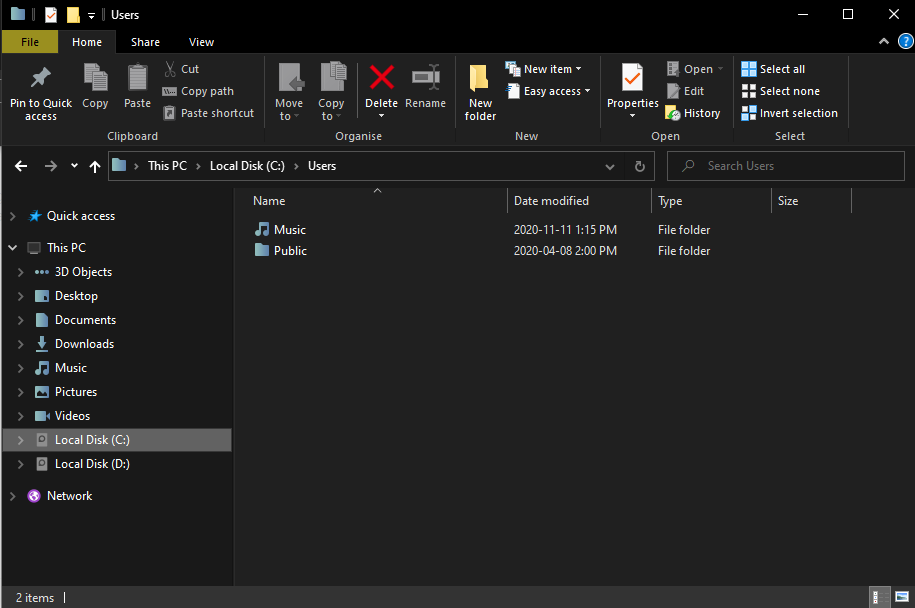
Task: Open New item dropdown
Action: pyautogui.click(x=543, y=69)
